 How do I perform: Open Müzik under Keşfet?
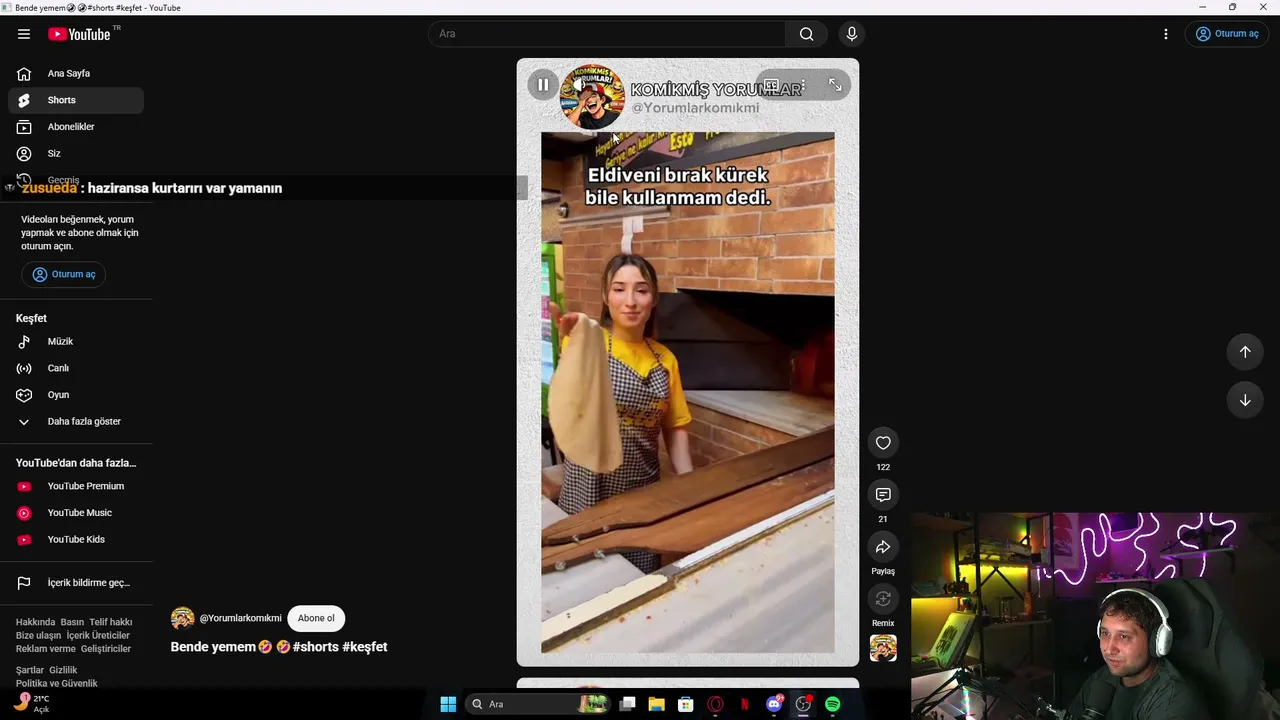tap(76, 342)
